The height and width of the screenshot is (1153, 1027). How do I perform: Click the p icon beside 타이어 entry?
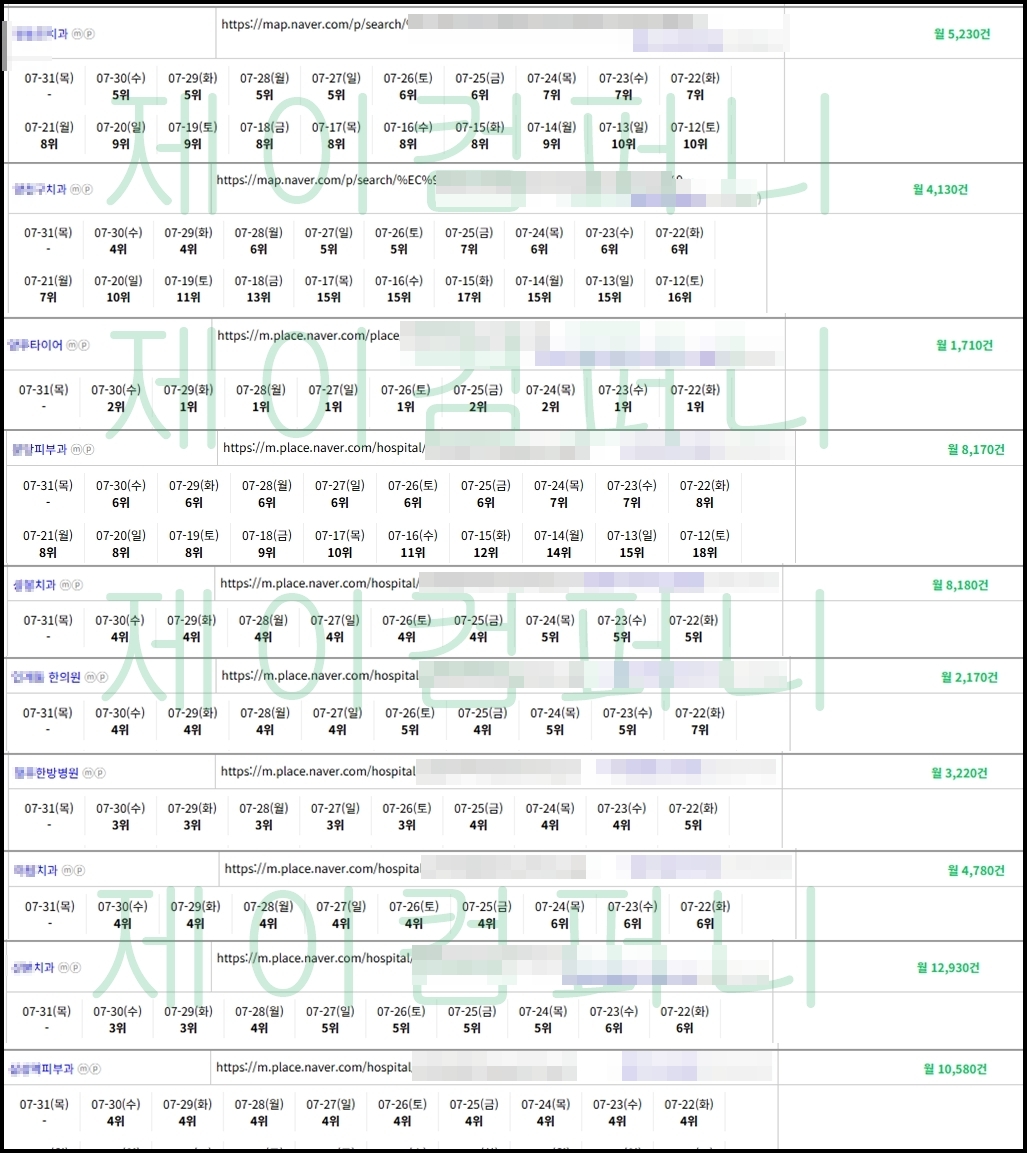[x=84, y=345]
